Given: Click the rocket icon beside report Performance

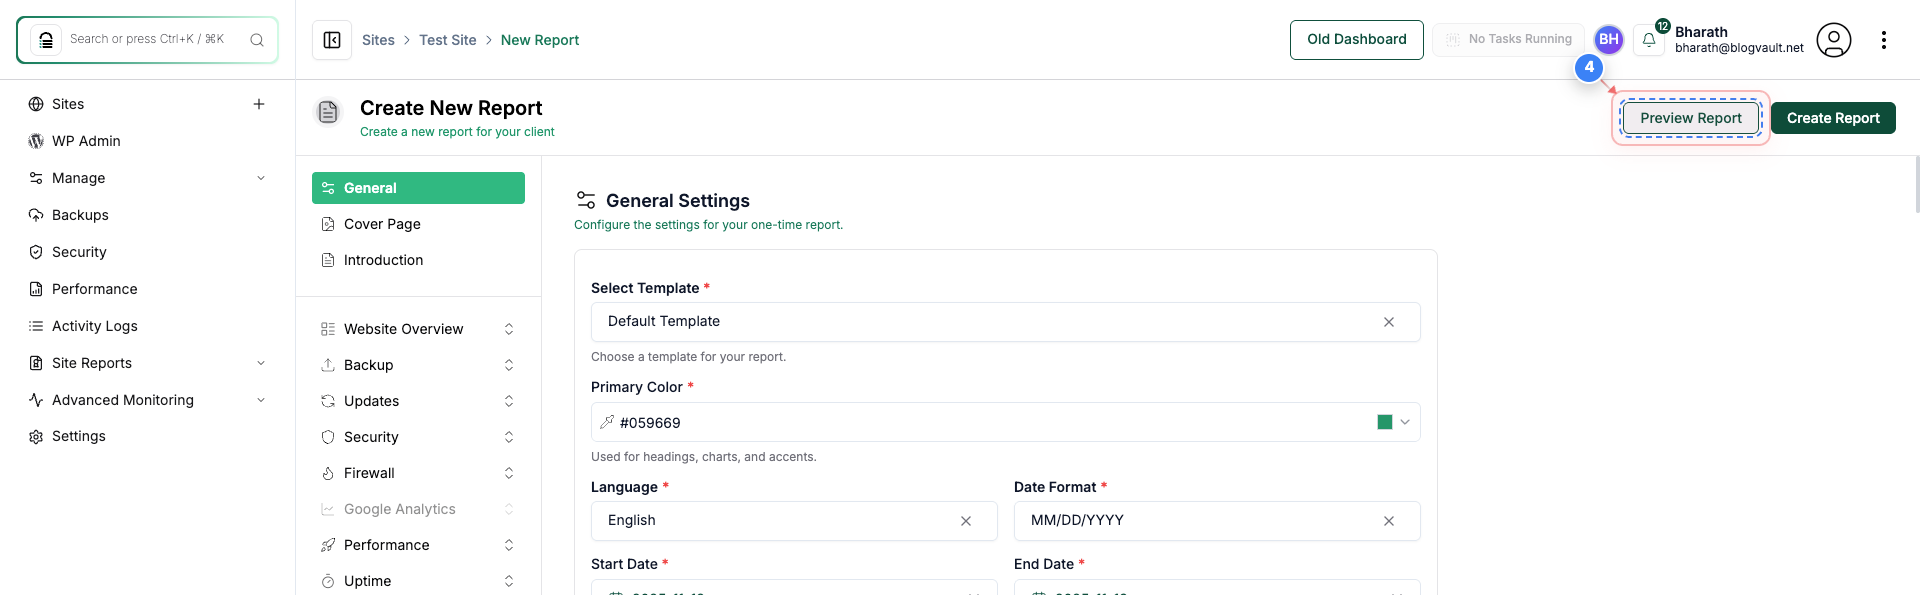Looking at the screenshot, I should tap(328, 545).
